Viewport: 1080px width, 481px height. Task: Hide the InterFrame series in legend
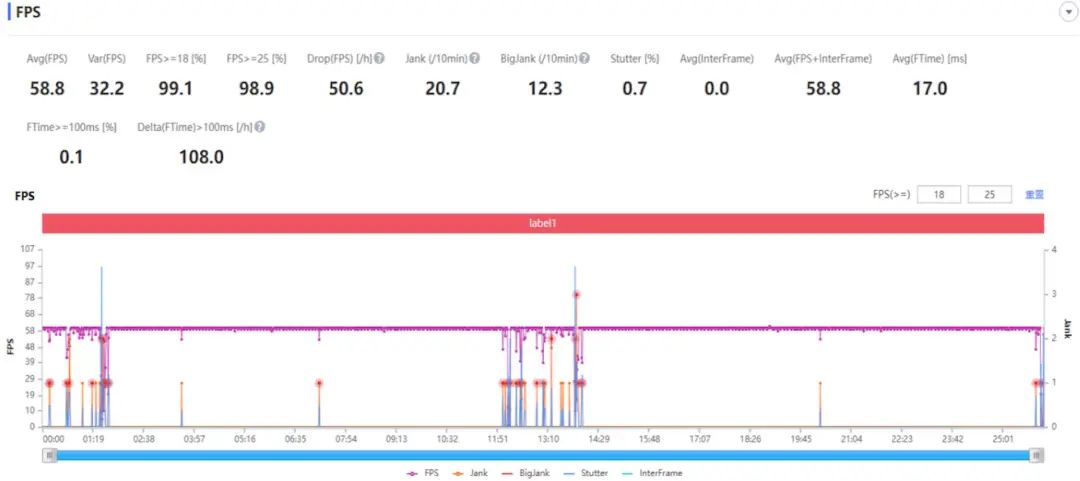click(x=652, y=473)
